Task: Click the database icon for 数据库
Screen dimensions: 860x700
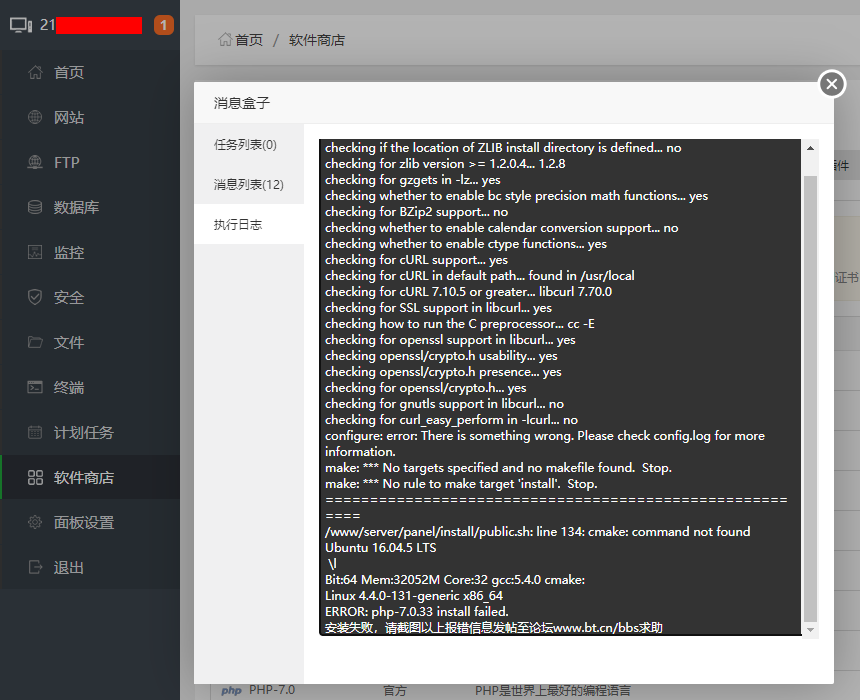Action: pos(35,207)
